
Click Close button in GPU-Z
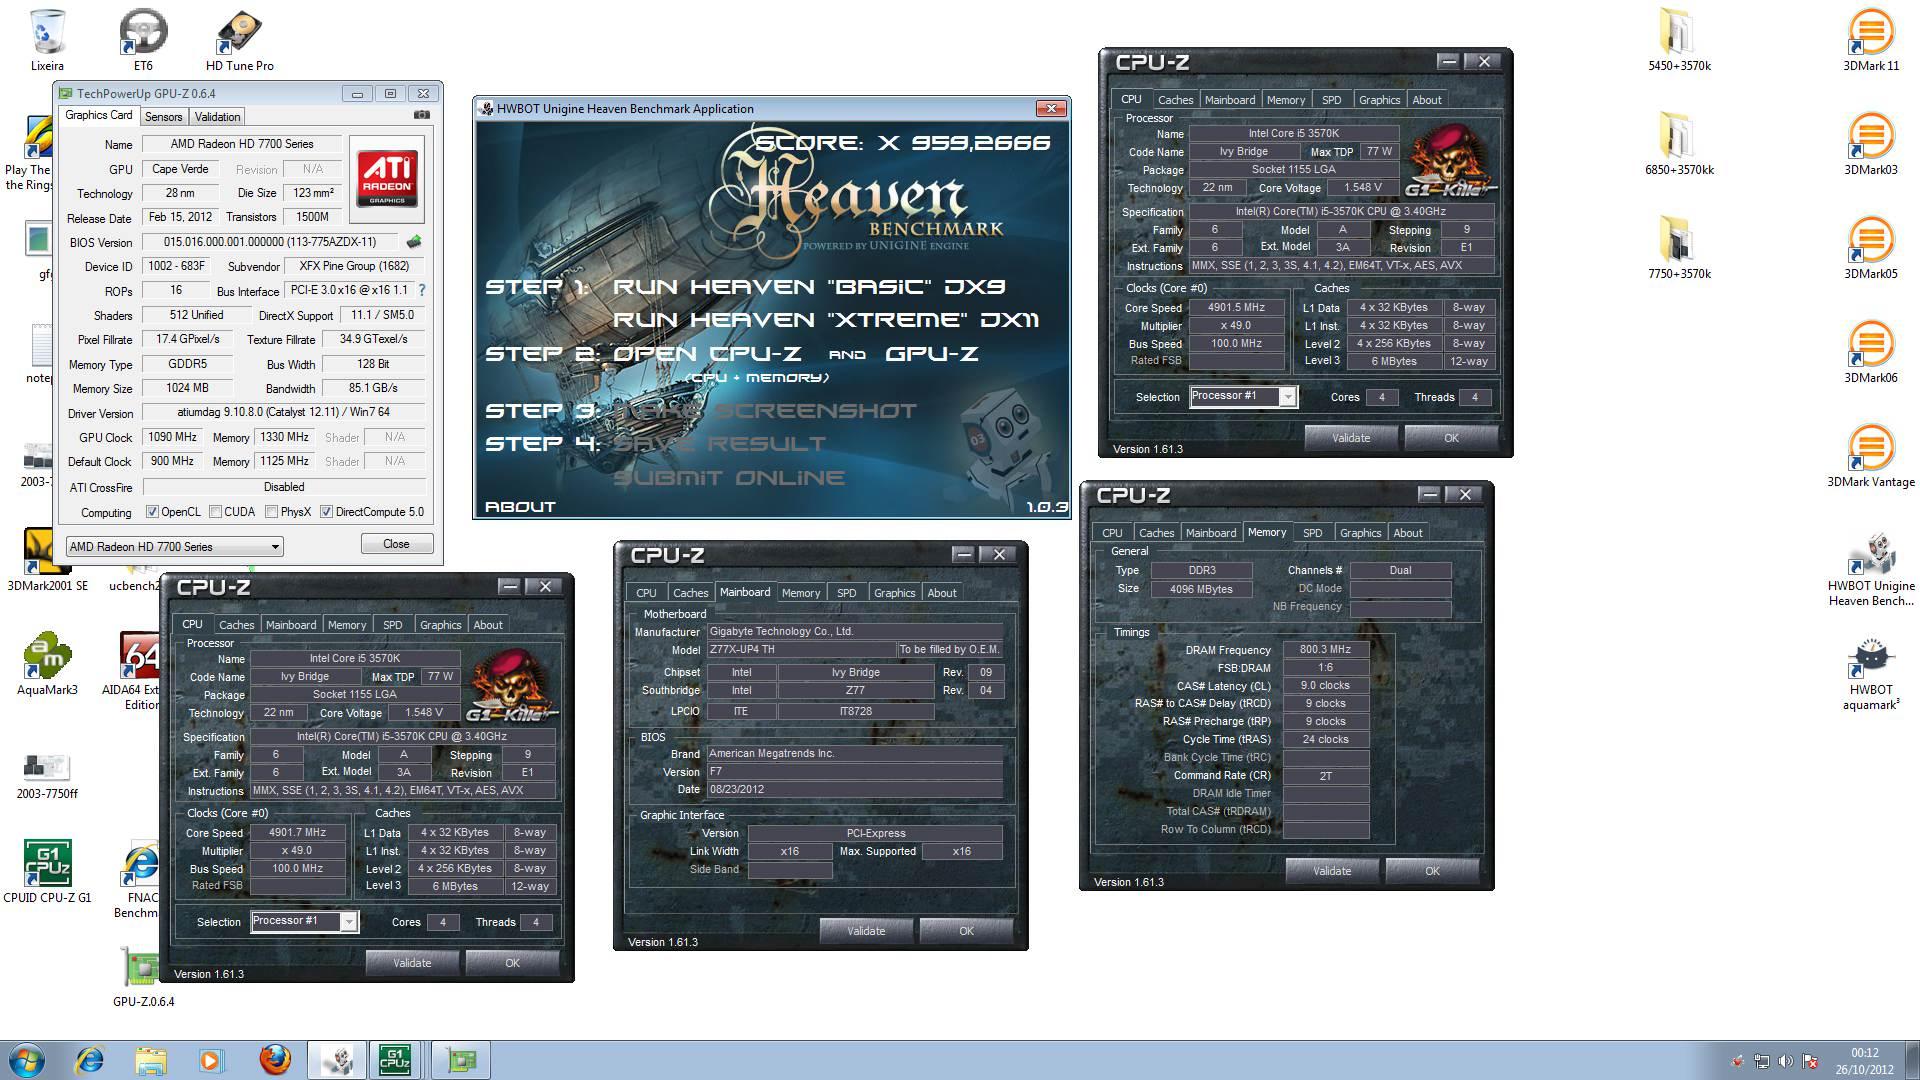(x=396, y=544)
